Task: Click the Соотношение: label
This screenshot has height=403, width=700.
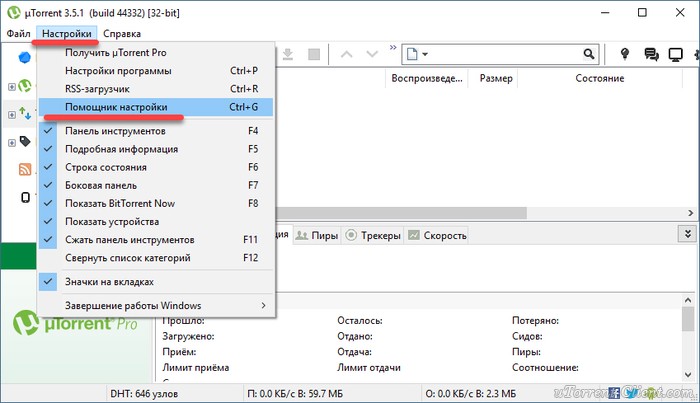Action: coord(545,368)
